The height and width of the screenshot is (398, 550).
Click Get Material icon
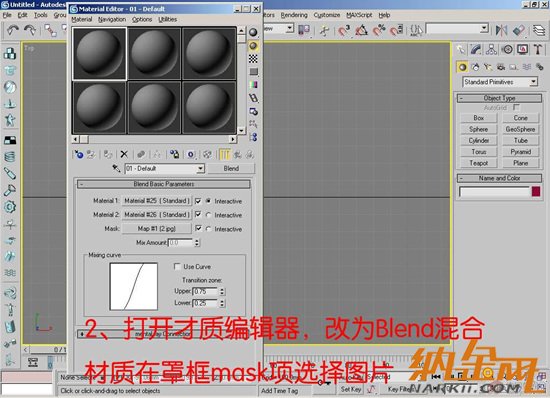tap(79, 154)
